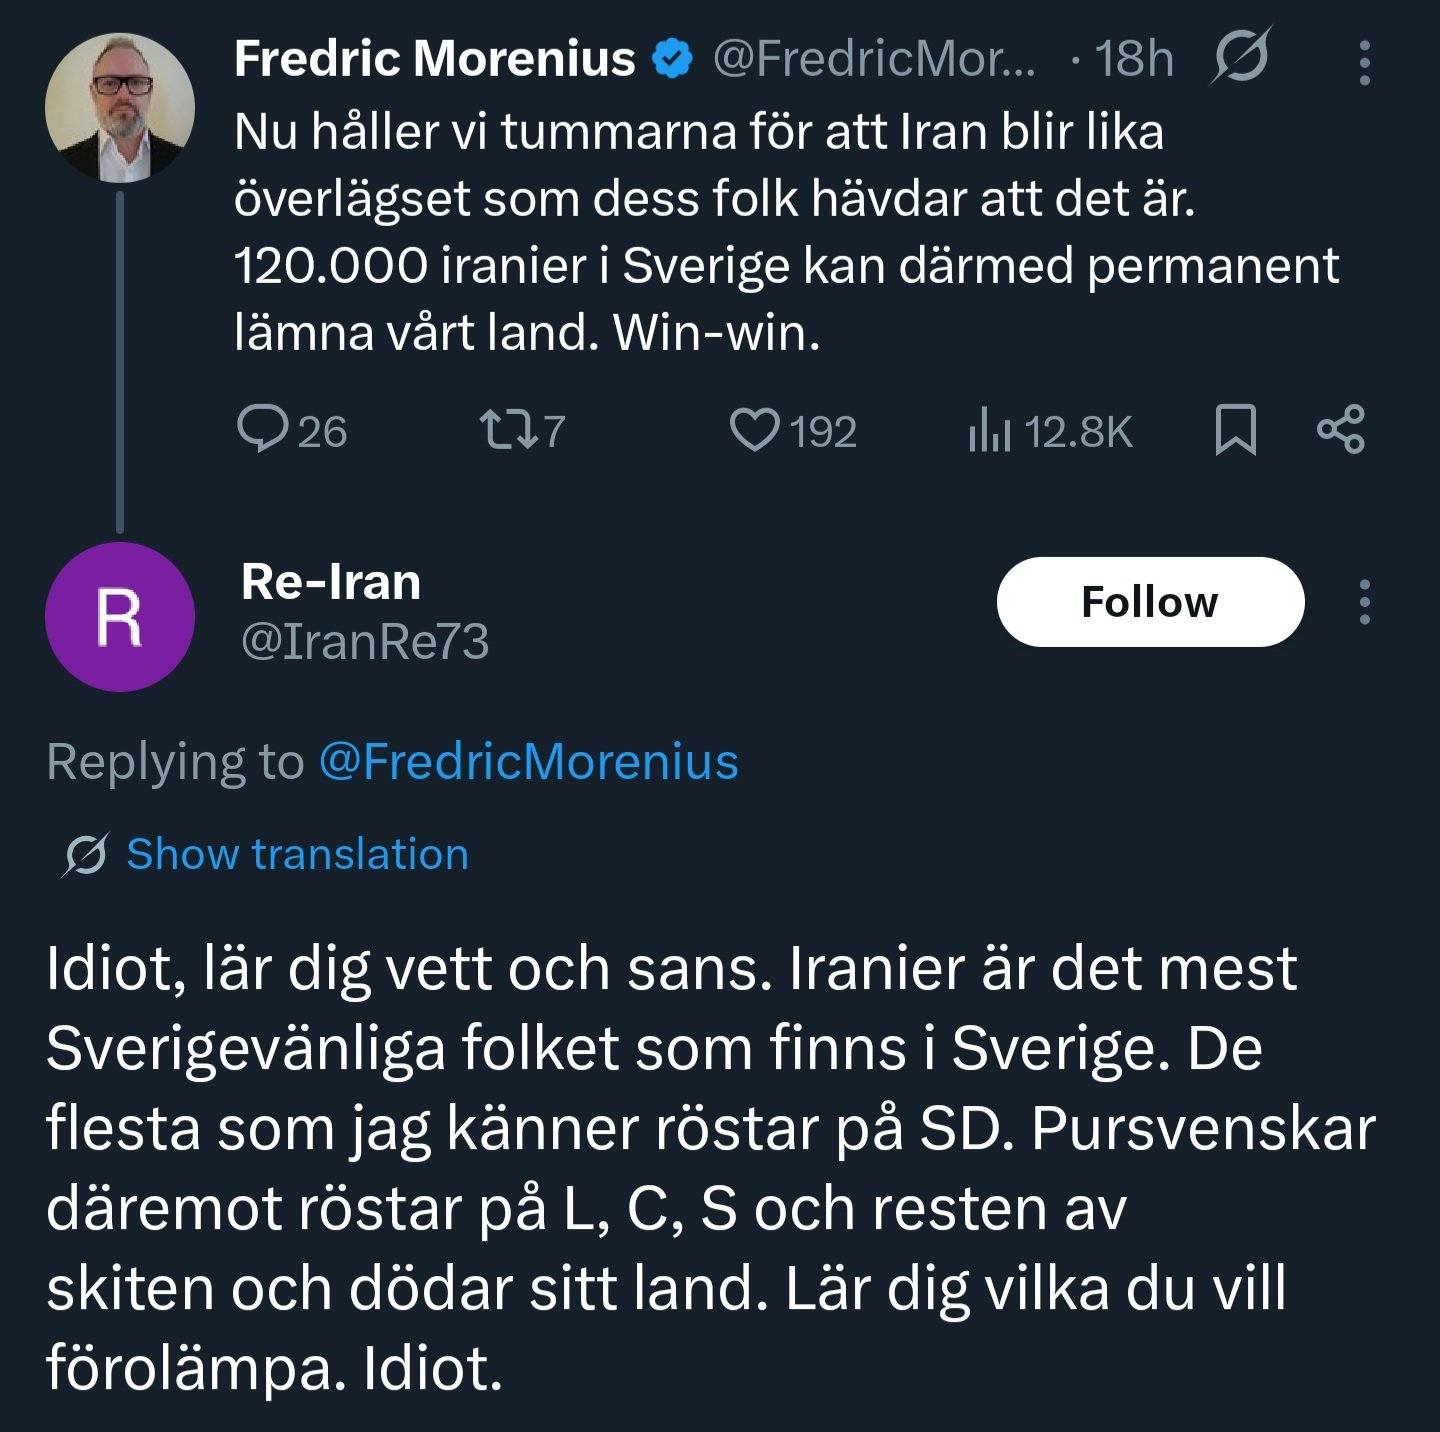Screen dimensions: 1440x1432
Task: Share Fredric Morenius's tweet
Action: pos(1340,430)
